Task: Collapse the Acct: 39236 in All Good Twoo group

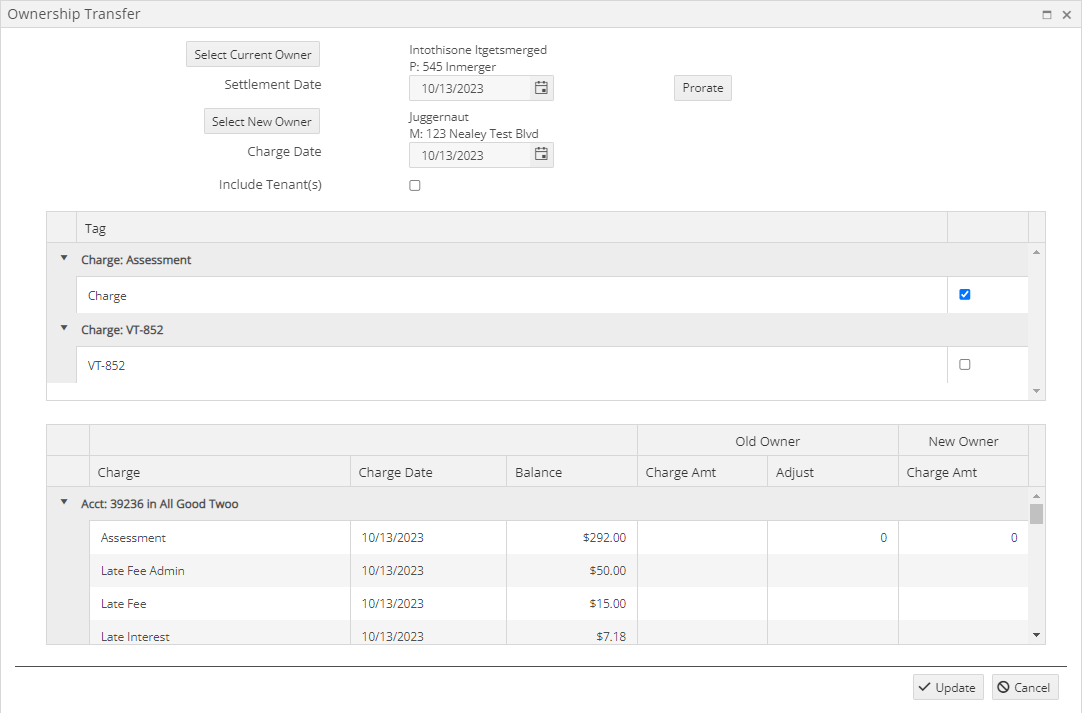Action: point(64,502)
